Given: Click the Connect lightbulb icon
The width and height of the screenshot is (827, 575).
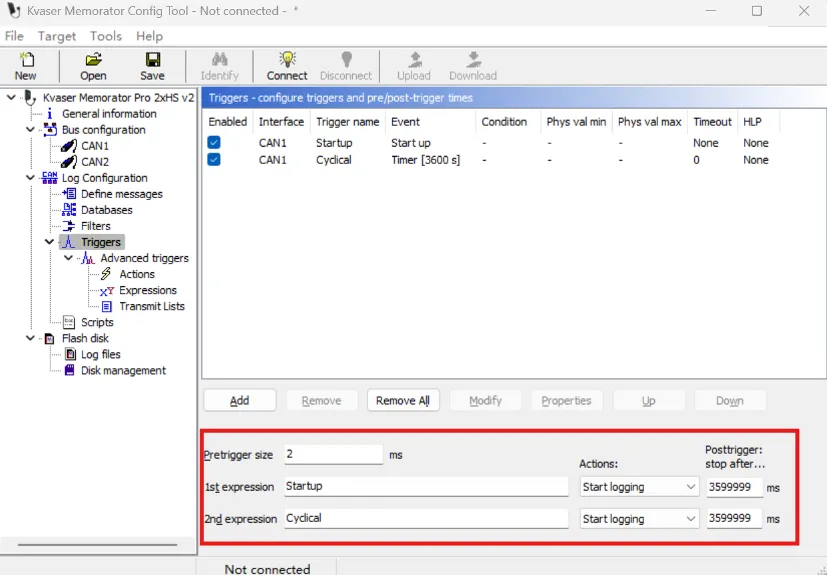Looking at the screenshot, I should tap(287, 59).
